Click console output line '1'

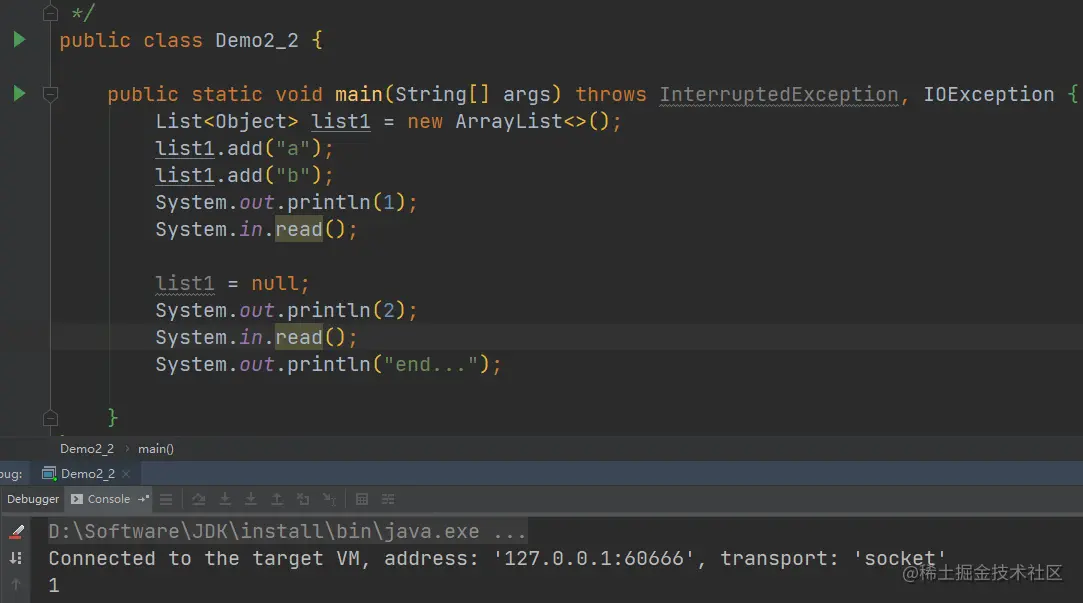[x=54, y=585]
